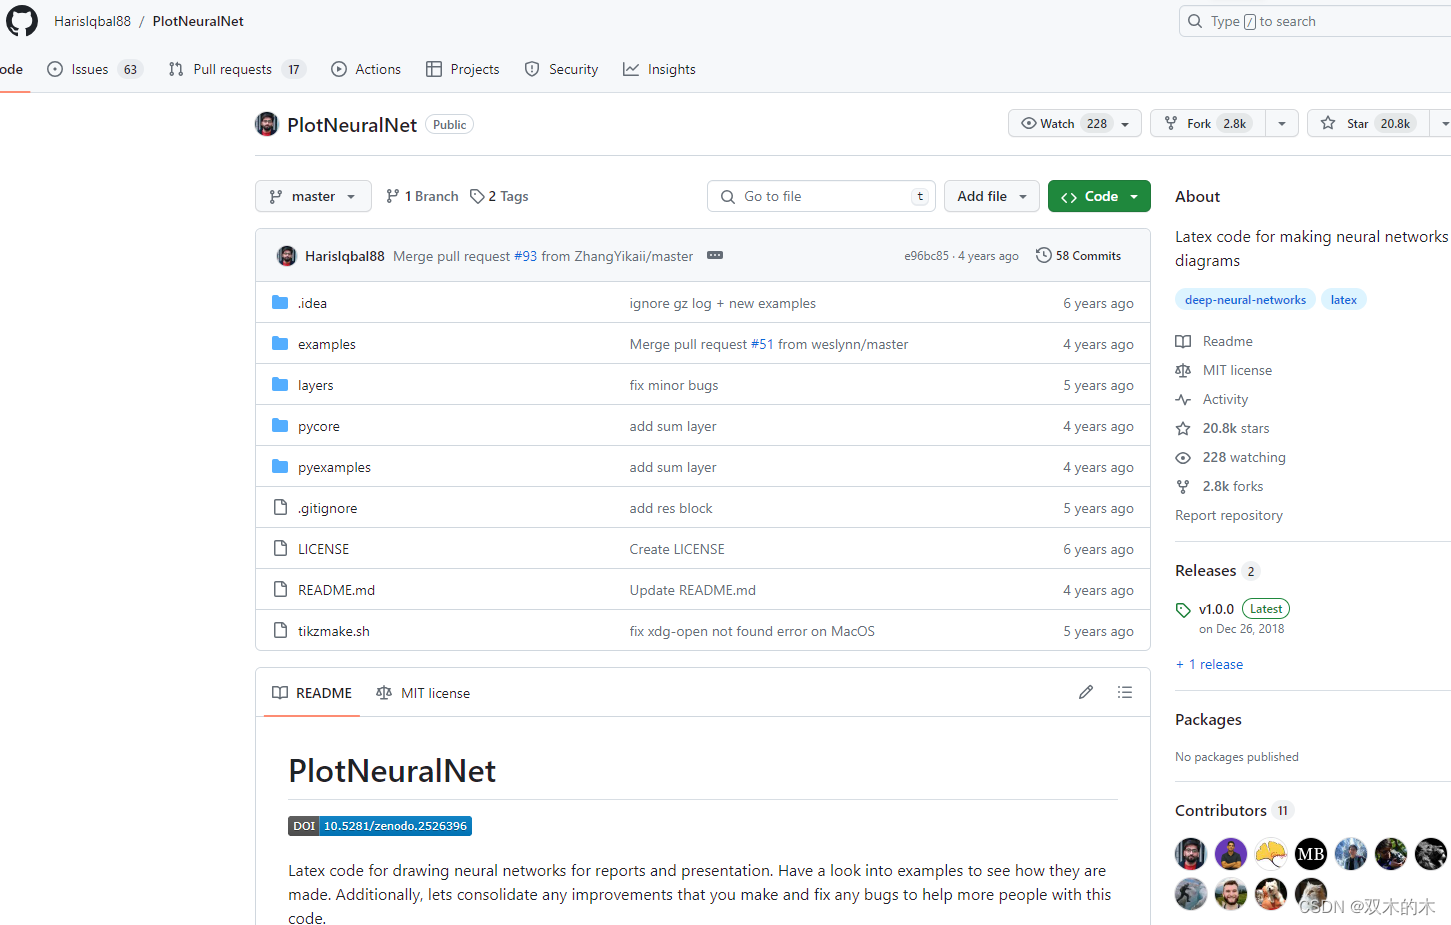Viewport: 1451px width, 925px height.
Task: Expand the commit message ellipsis icon
Action: (715, 255)
